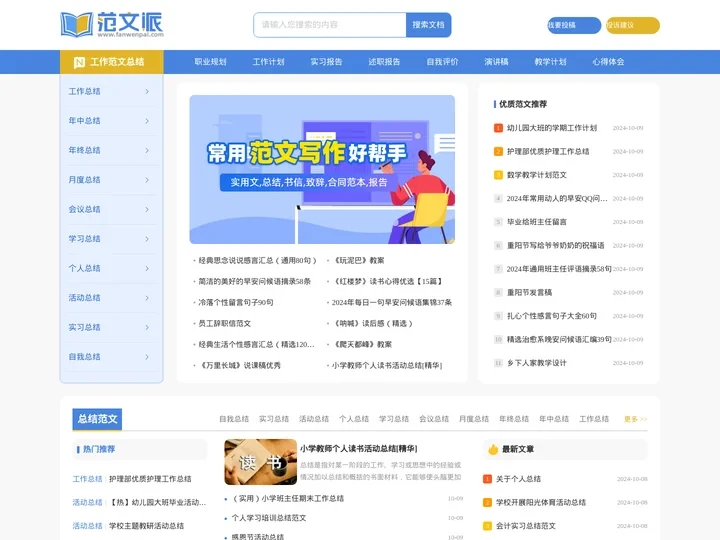Switch to the 自我总结 tab
Screen dimensions: 720x540
click(234, 419)
